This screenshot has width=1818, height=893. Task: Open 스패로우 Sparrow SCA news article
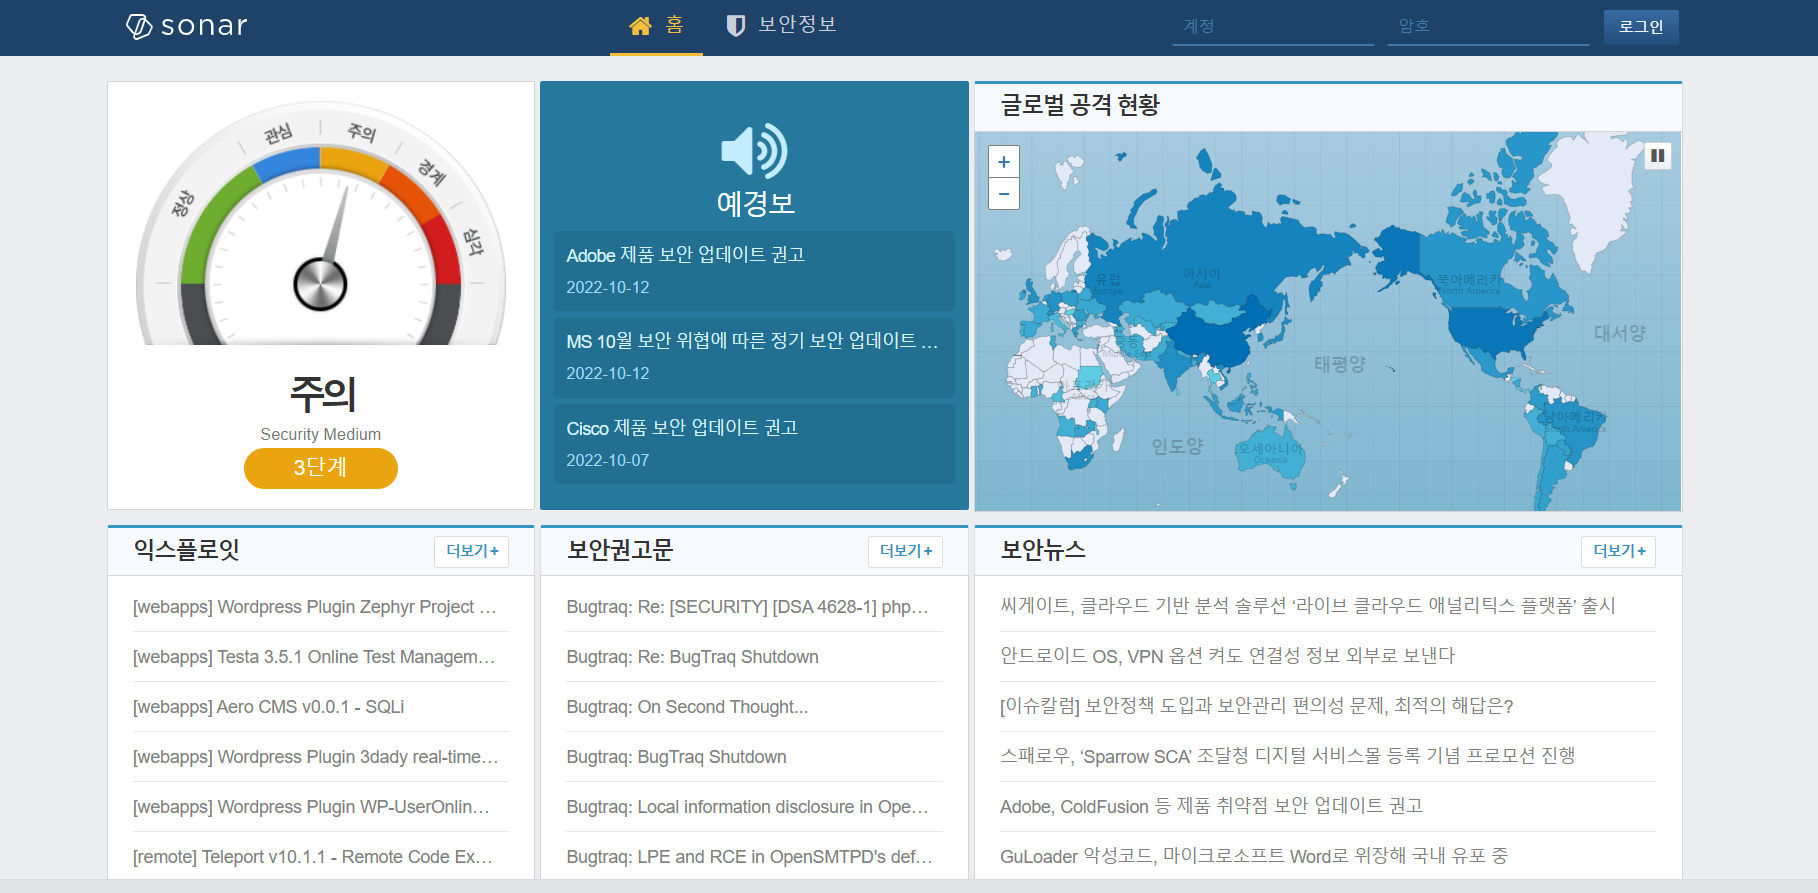pyautogui.click(x=1288, y=756)
